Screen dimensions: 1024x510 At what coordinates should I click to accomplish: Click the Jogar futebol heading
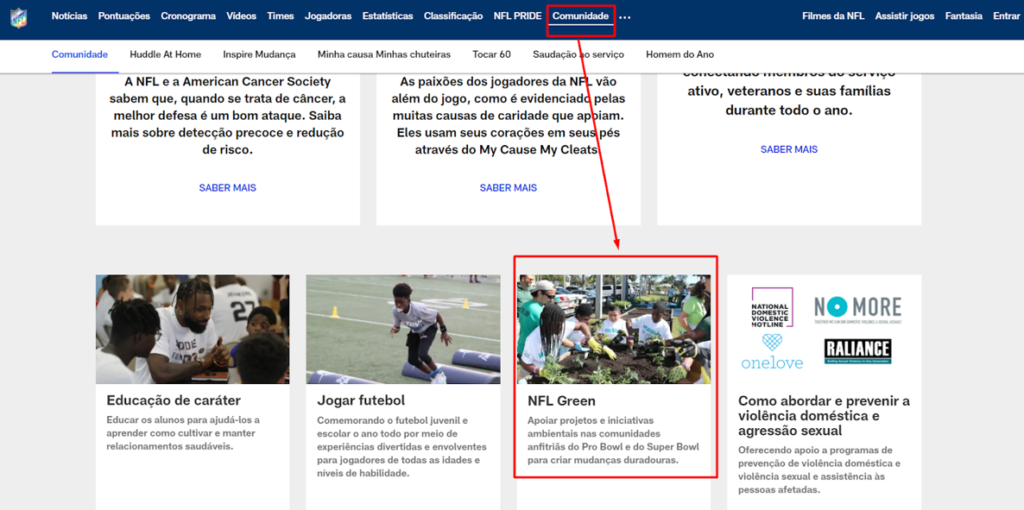361,400
